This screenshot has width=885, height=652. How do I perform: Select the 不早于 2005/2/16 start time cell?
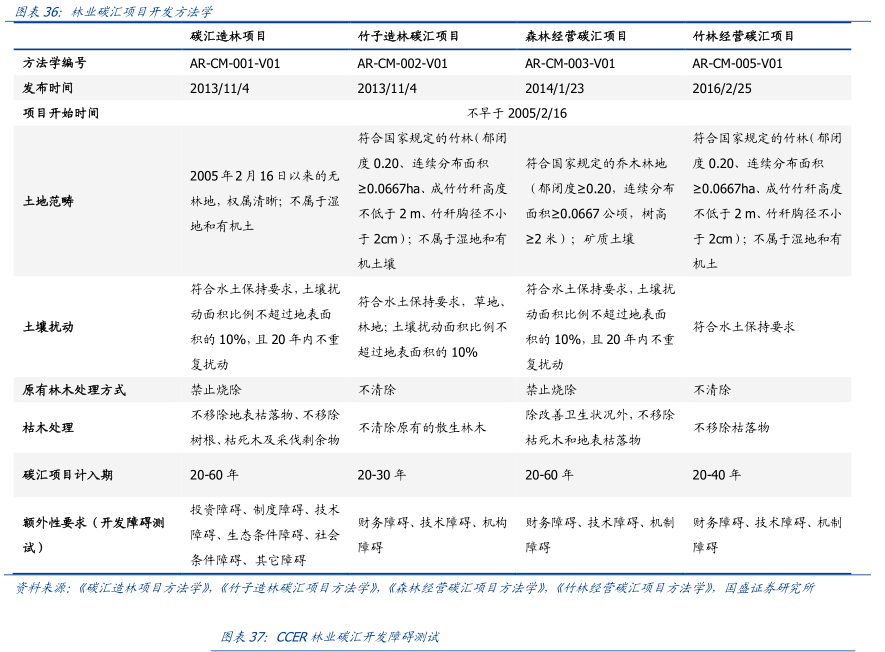(517, 113)
